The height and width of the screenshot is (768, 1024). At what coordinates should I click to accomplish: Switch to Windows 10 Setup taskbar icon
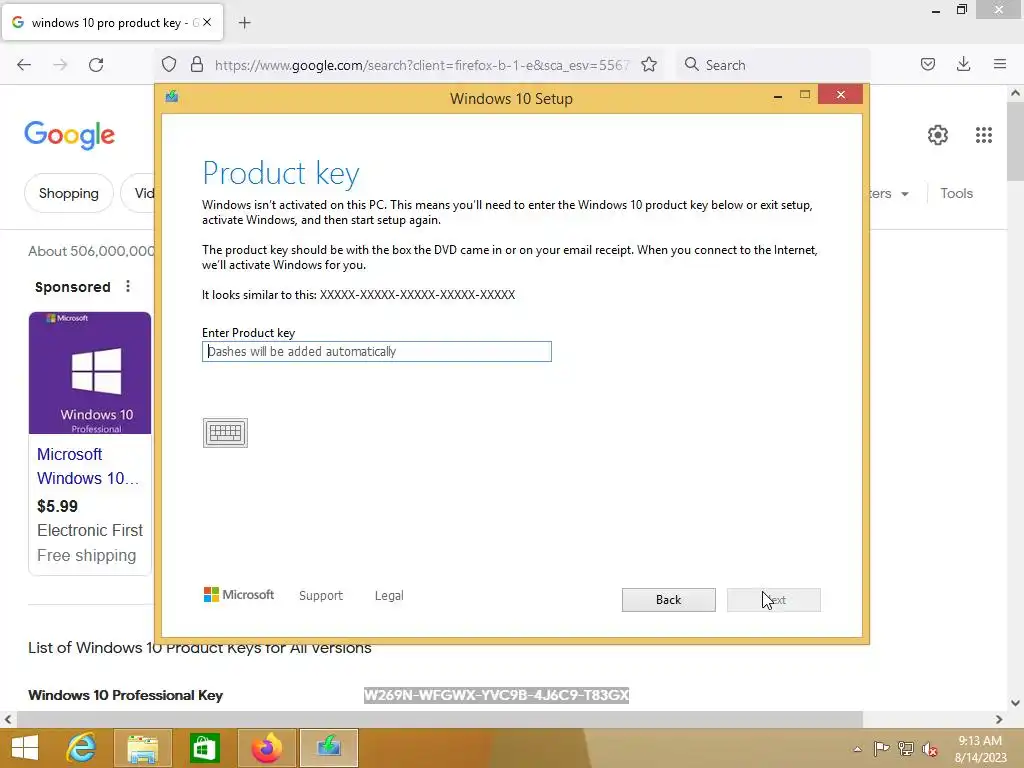tap(328, 748)
